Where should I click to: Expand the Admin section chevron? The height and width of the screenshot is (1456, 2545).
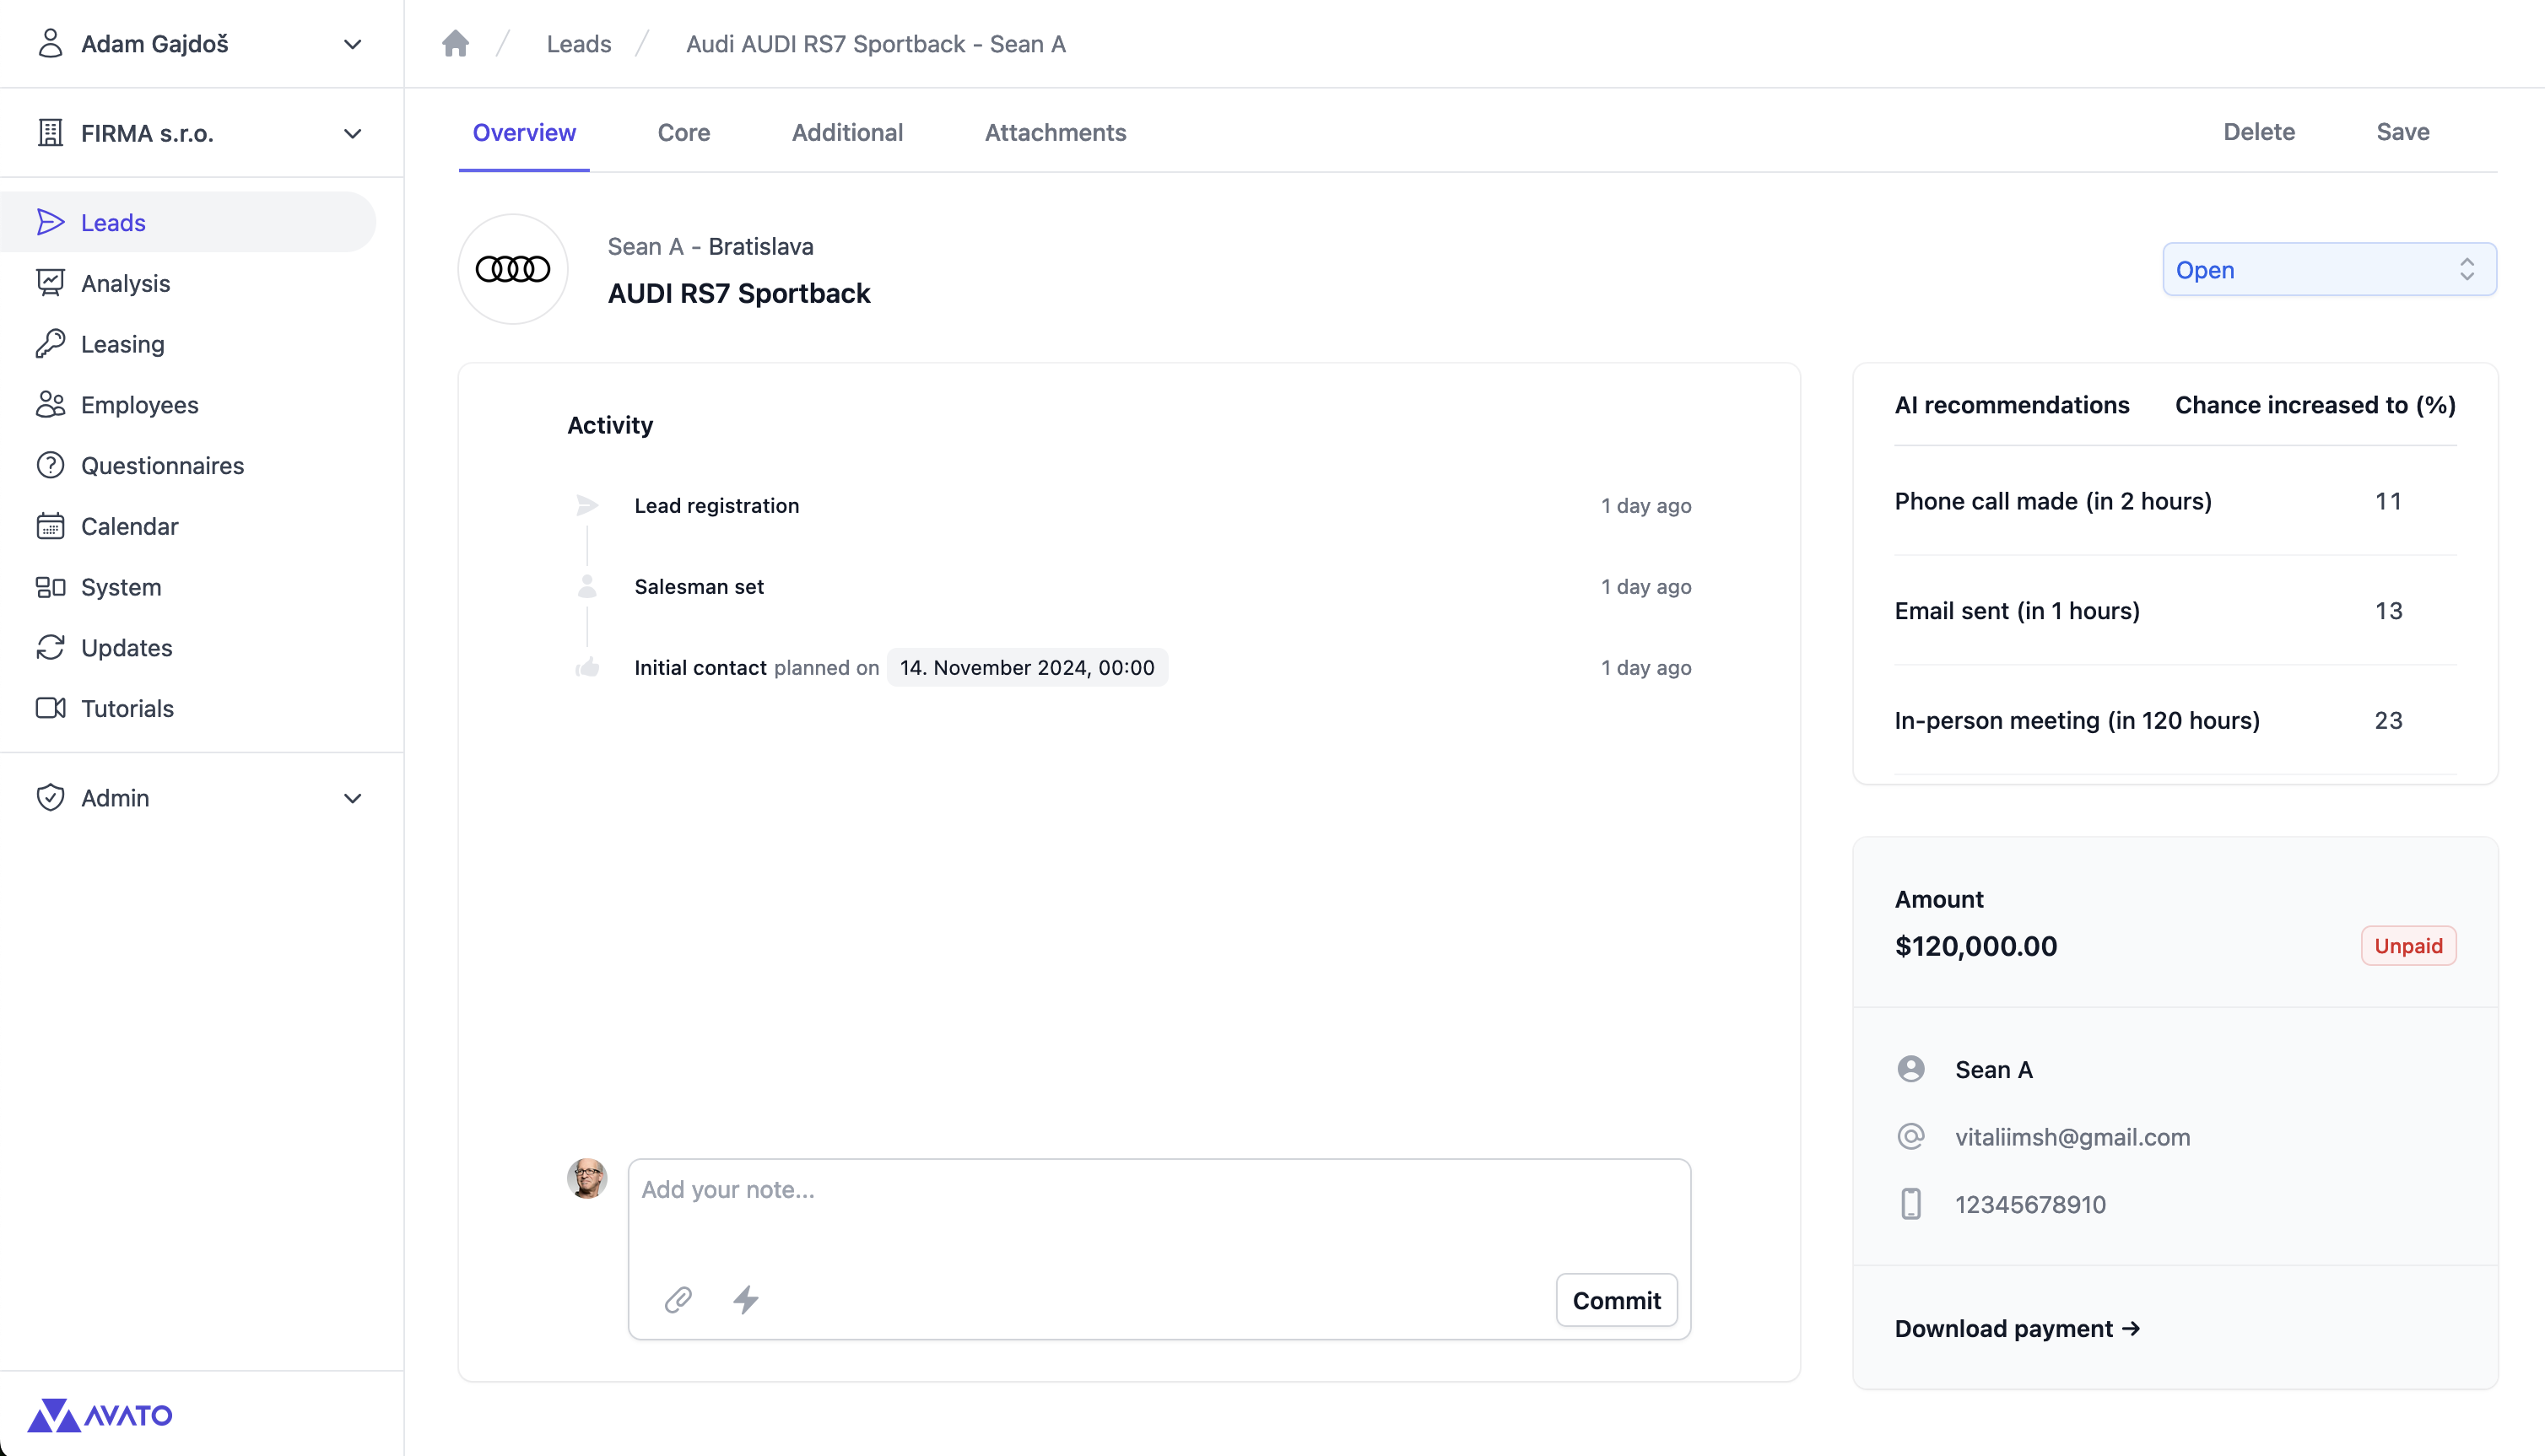pos(352,798)
